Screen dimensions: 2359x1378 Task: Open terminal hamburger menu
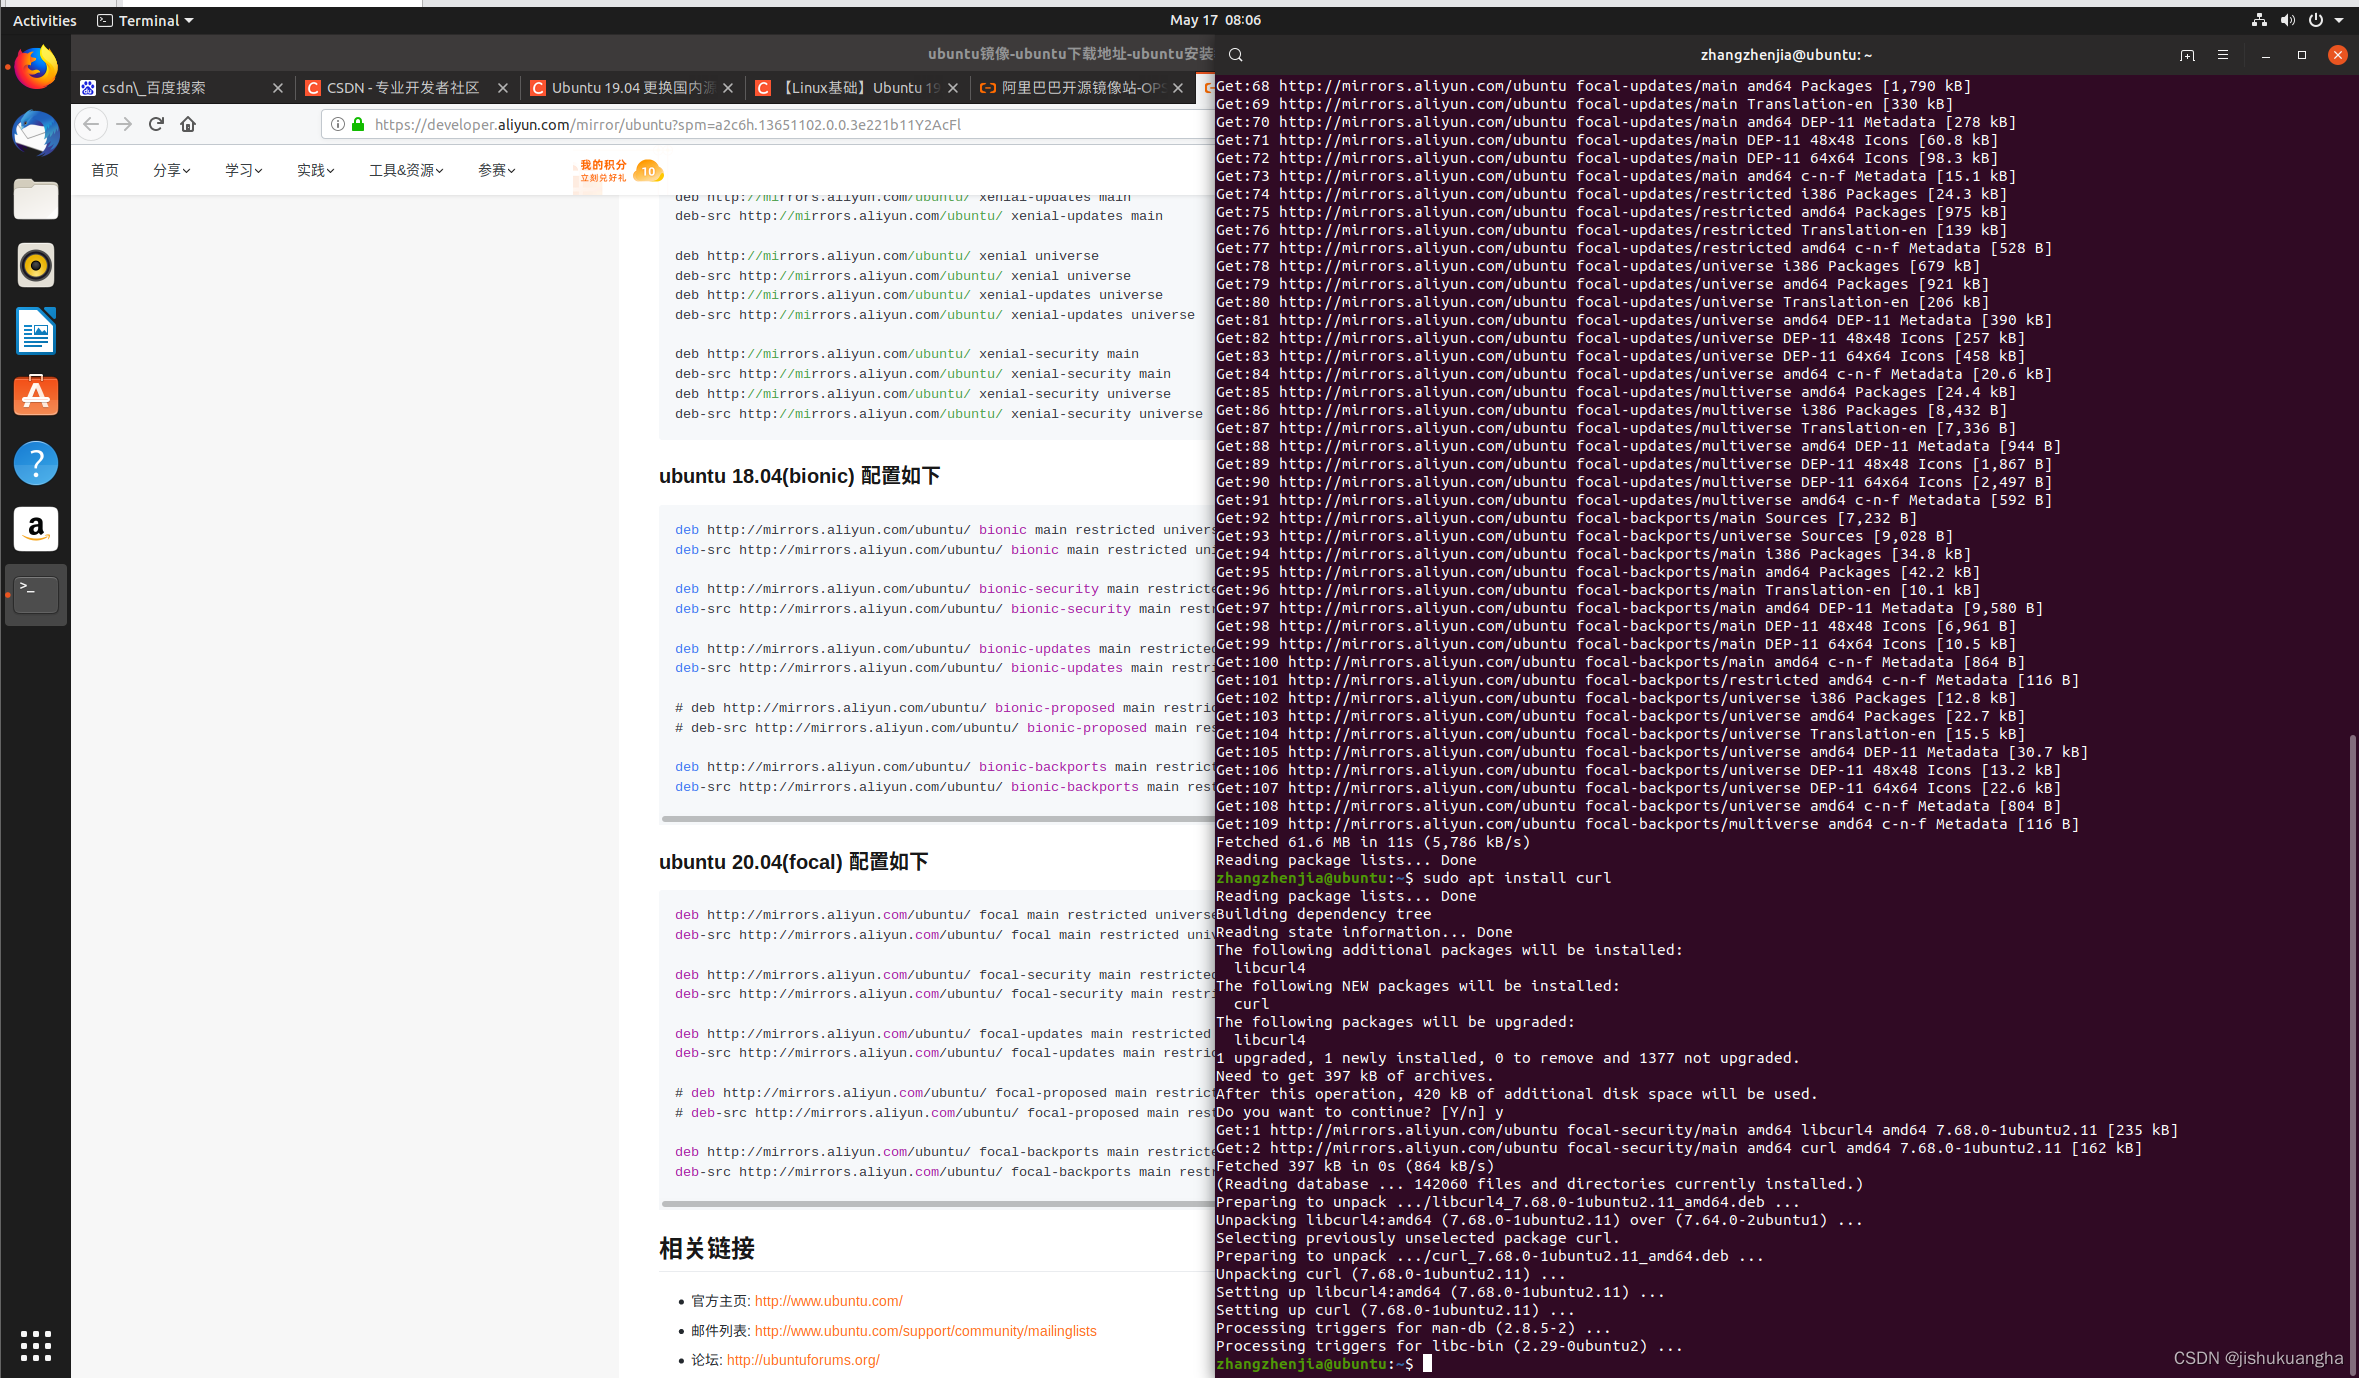point(2223,55)
